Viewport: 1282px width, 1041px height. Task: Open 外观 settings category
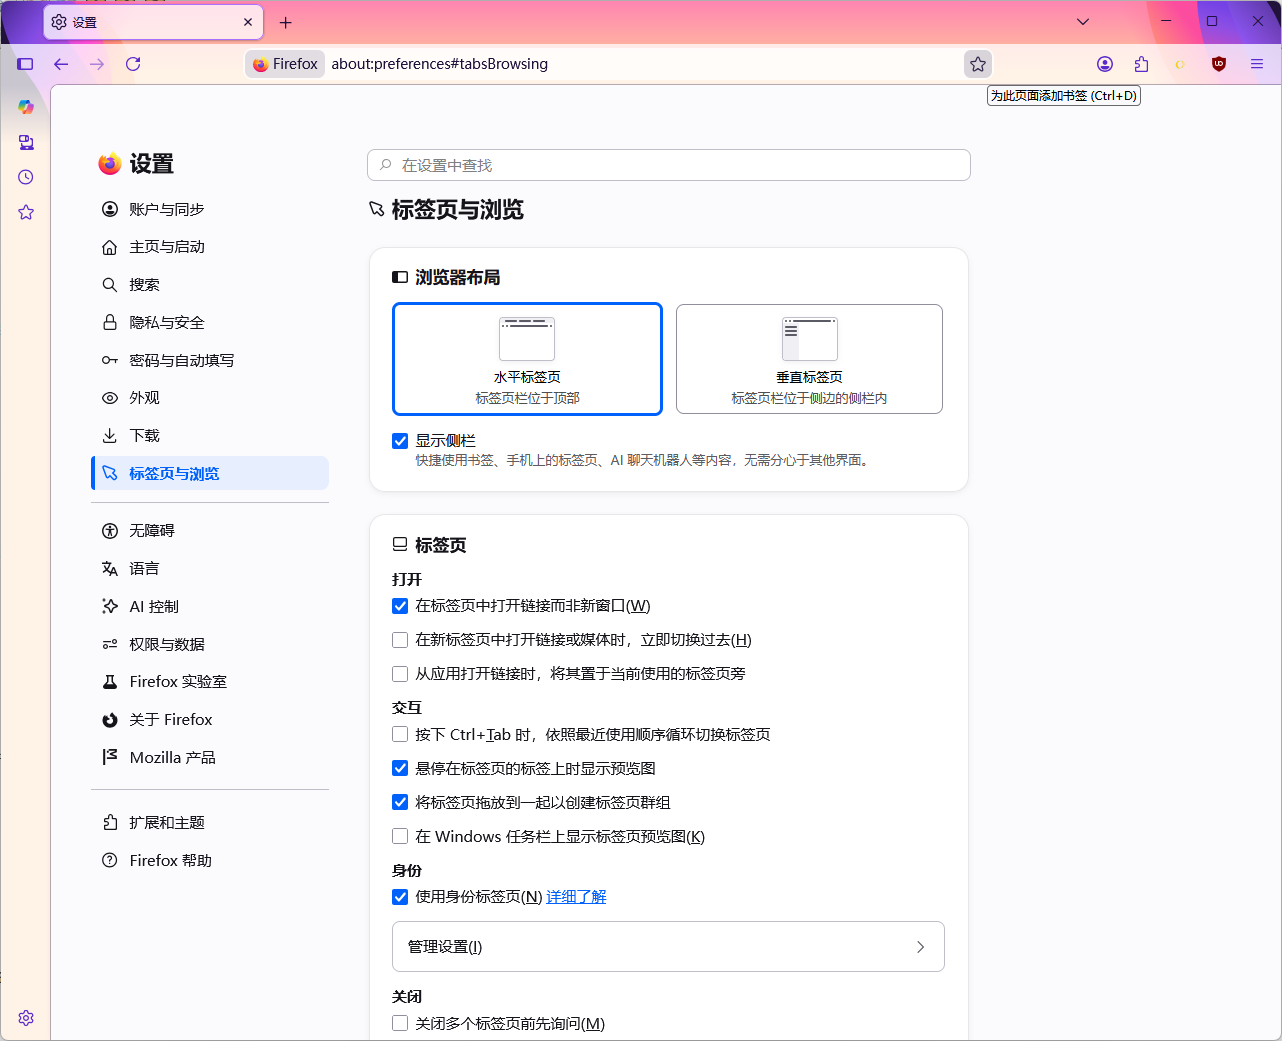(210, 398)
